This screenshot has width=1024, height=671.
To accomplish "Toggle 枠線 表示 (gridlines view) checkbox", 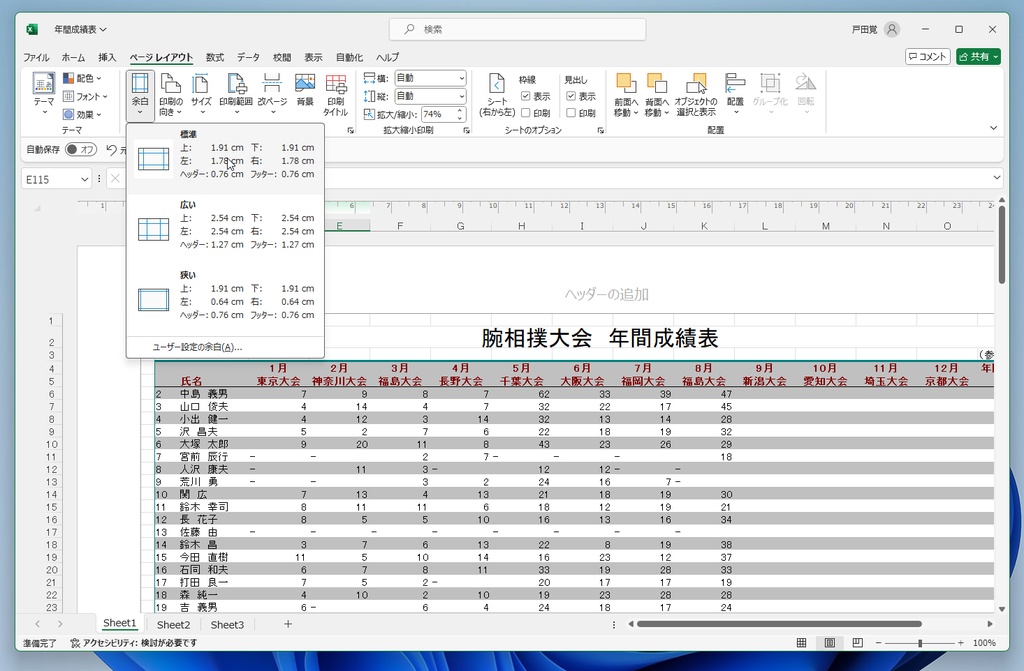I will pos(526,96).
